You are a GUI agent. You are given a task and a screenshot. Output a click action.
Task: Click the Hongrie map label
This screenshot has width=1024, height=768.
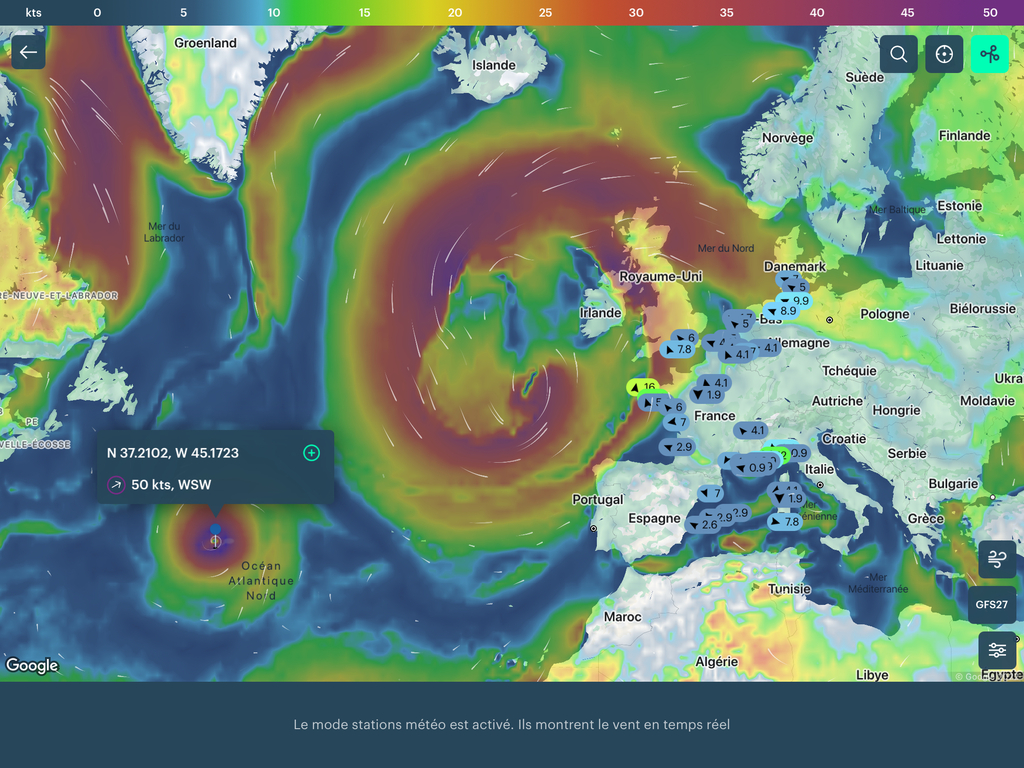click(x=896, y=411)
